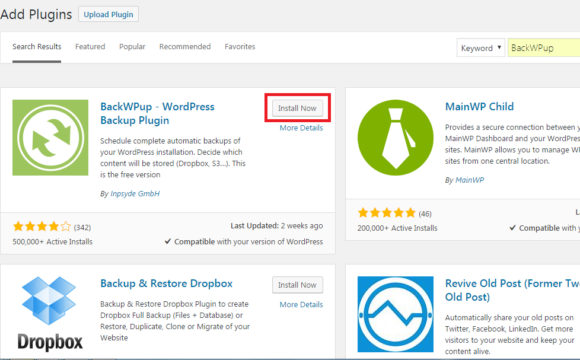Click MainWP Child five-star rating
The width and height of the screenshot is (580, 360).
click(x=387, y=213)
